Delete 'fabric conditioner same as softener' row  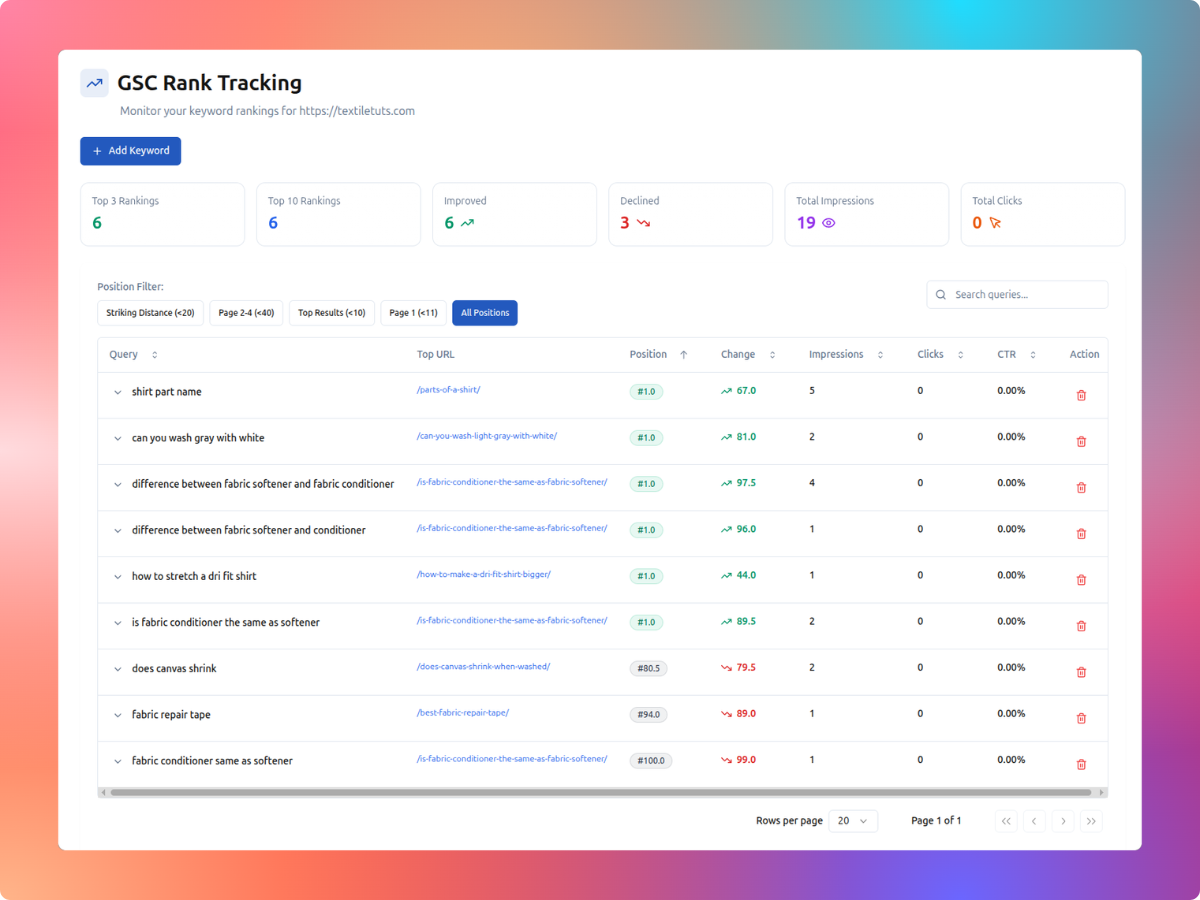[1081, 764]
